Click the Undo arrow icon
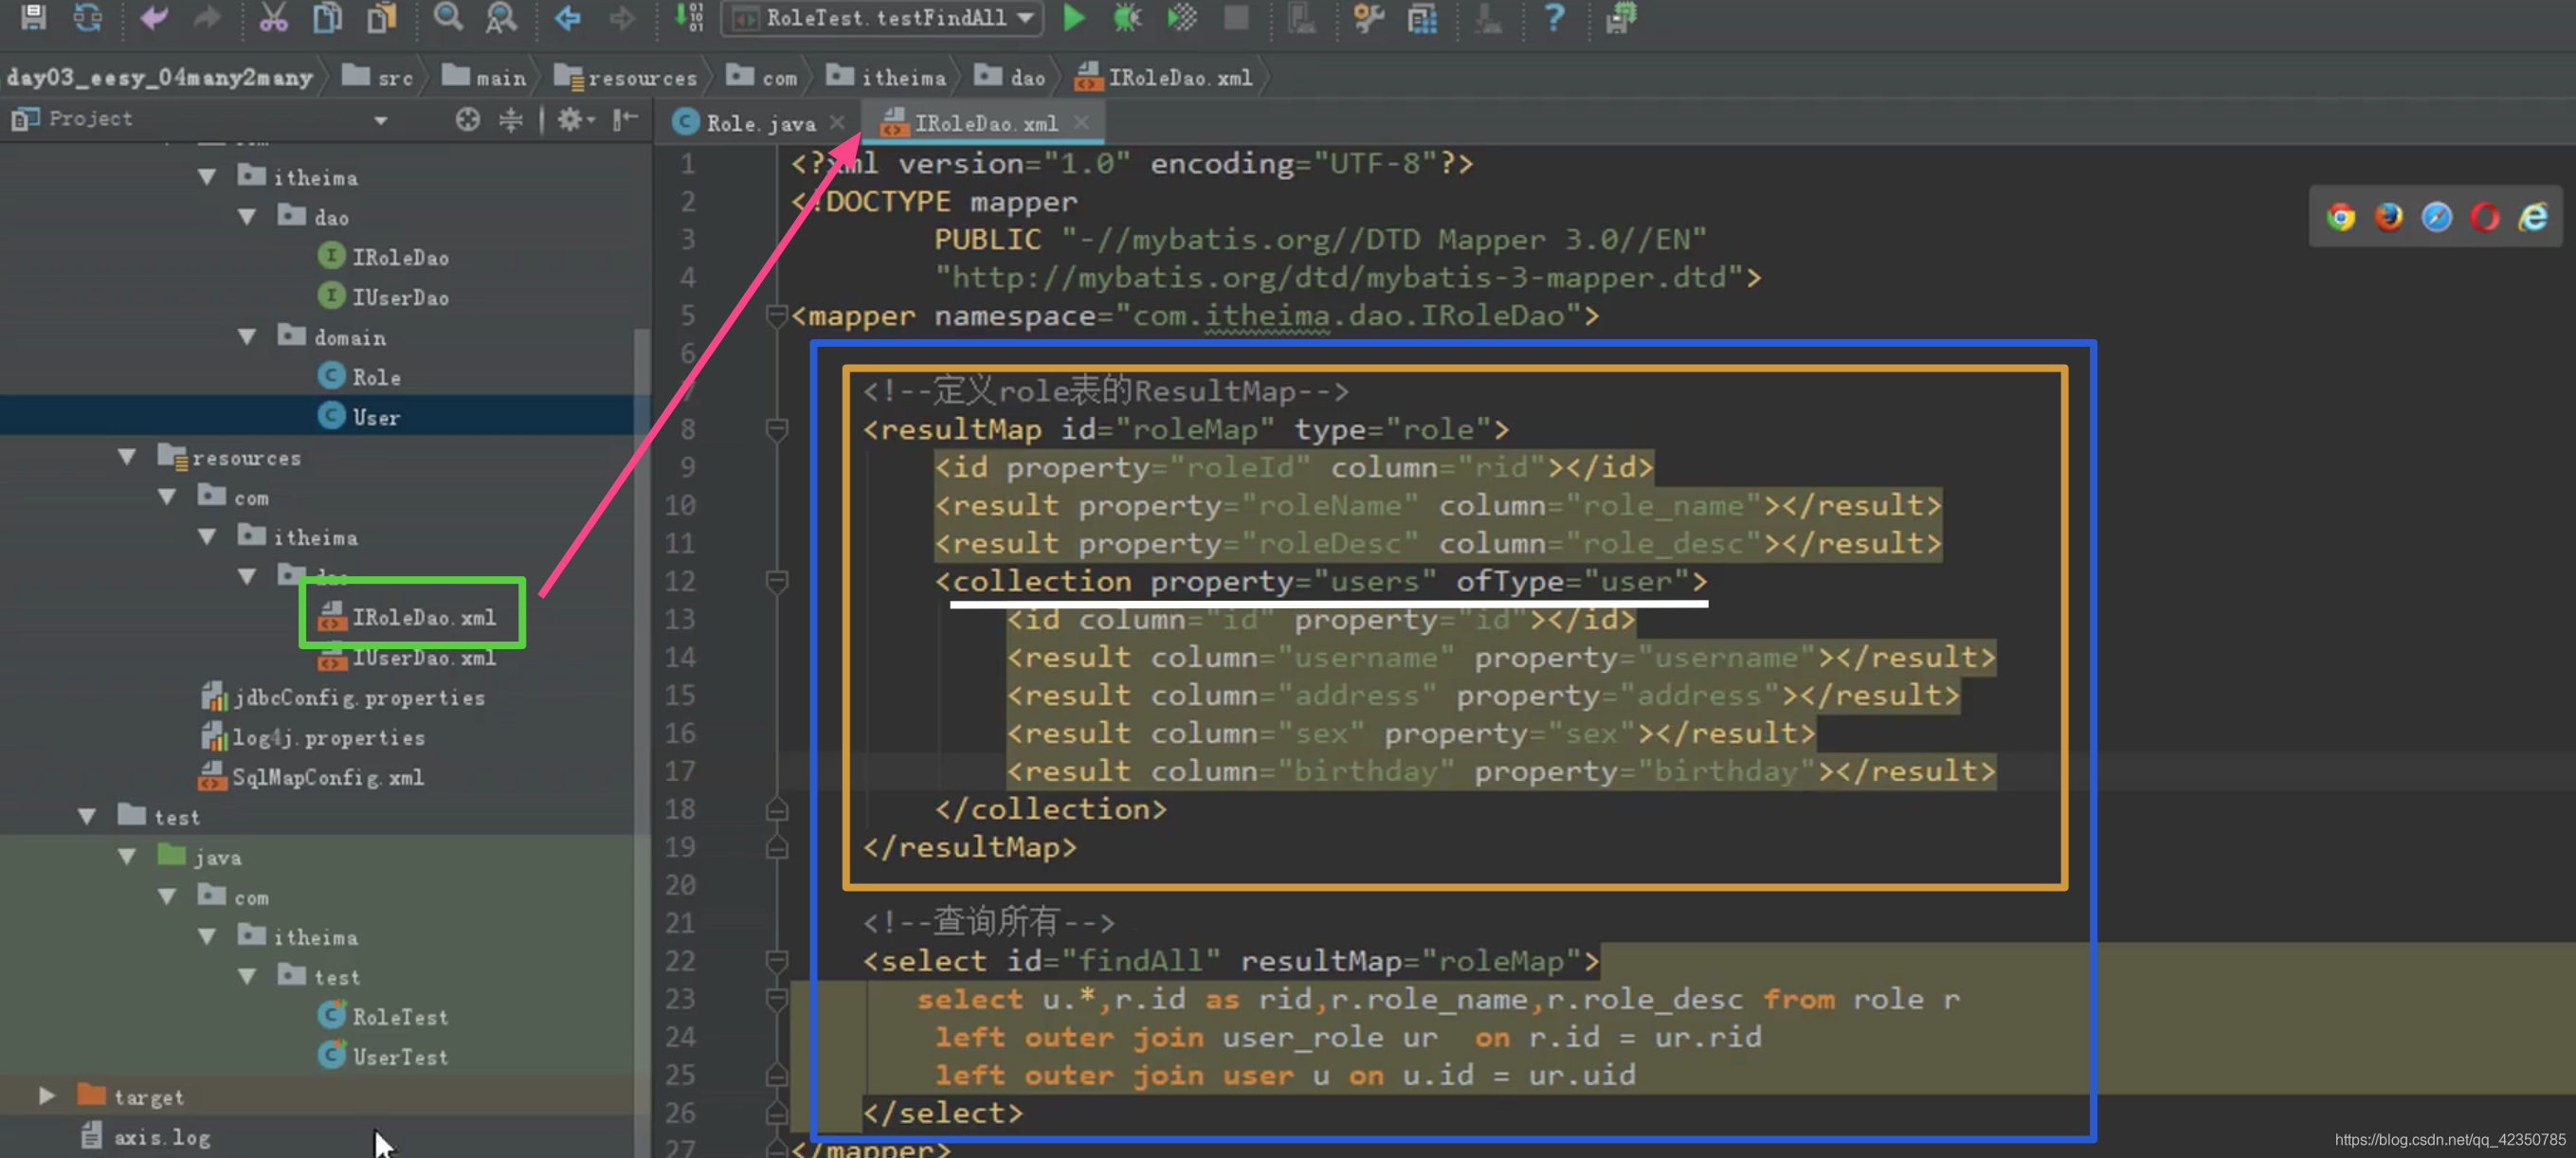 (153, 17)
